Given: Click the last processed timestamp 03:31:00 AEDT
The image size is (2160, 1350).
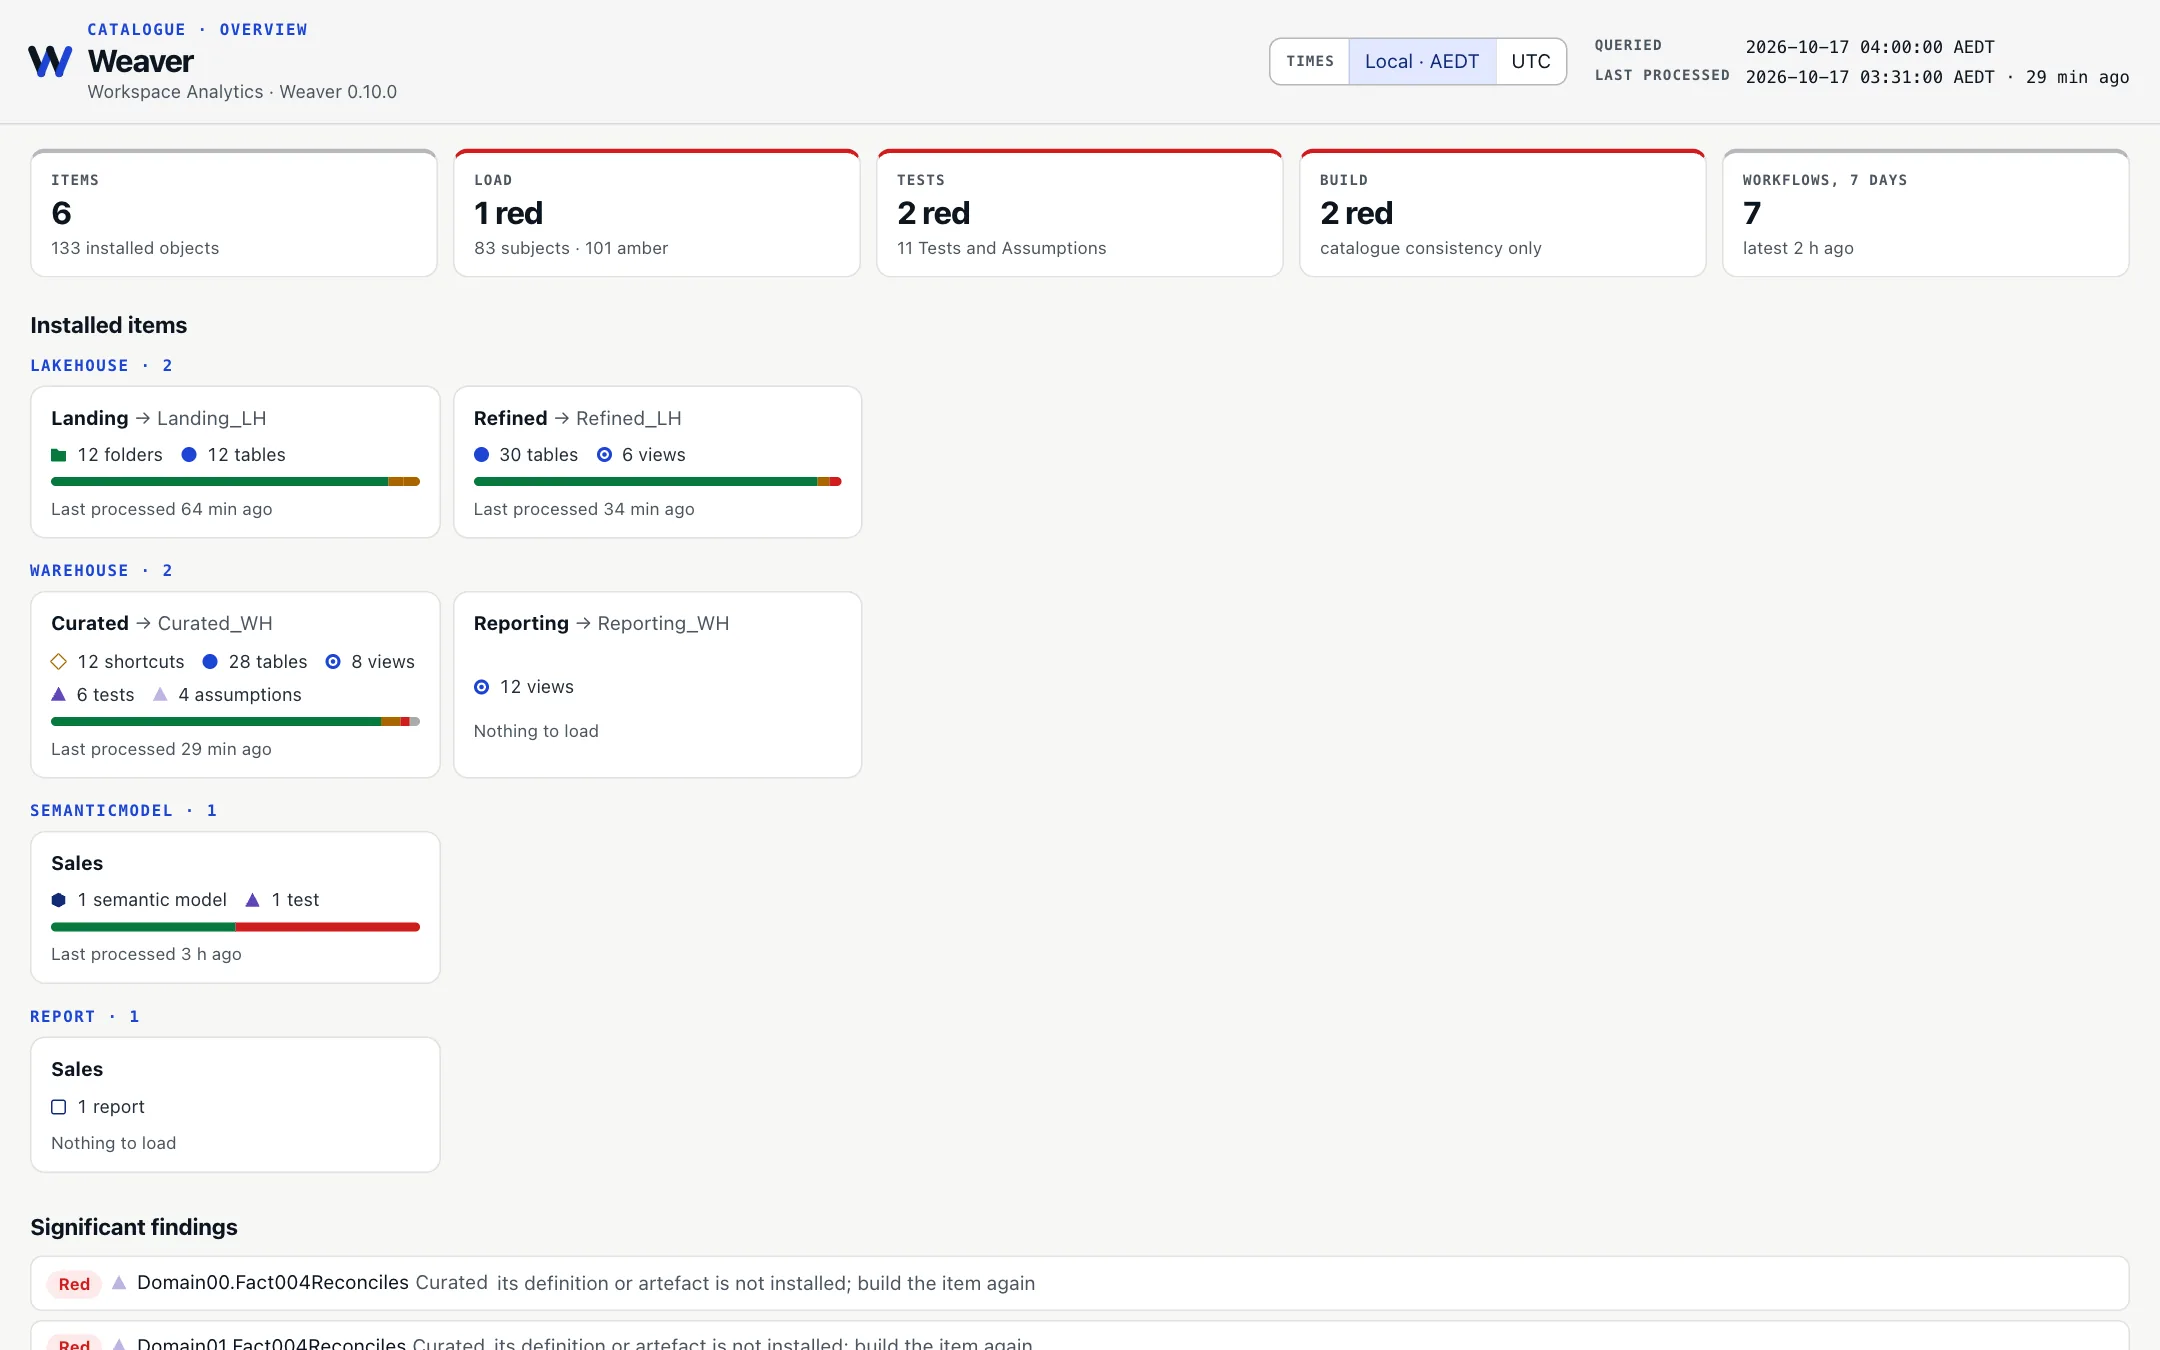Looking at the screenshot, I should tap(1870, 77).
